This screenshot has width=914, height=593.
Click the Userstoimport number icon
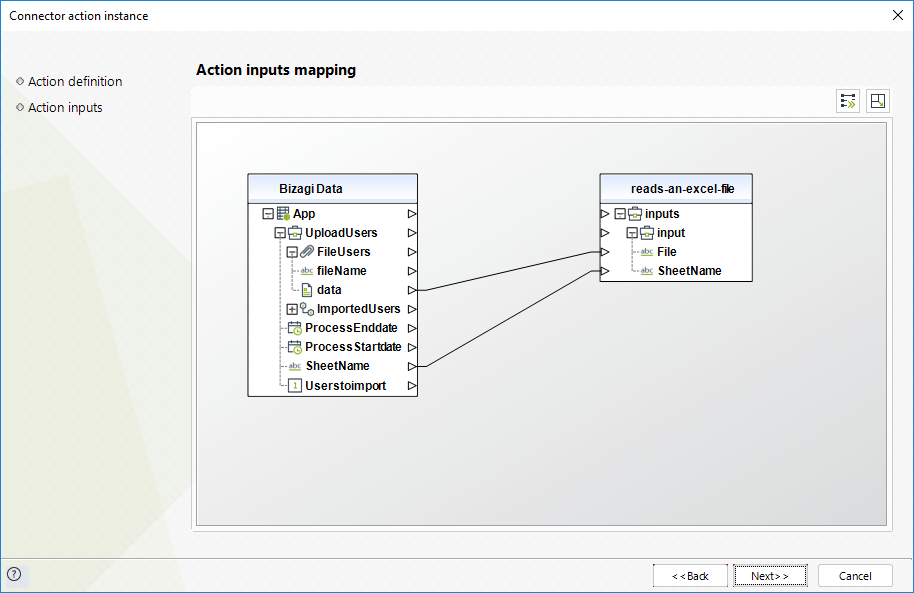295,385
